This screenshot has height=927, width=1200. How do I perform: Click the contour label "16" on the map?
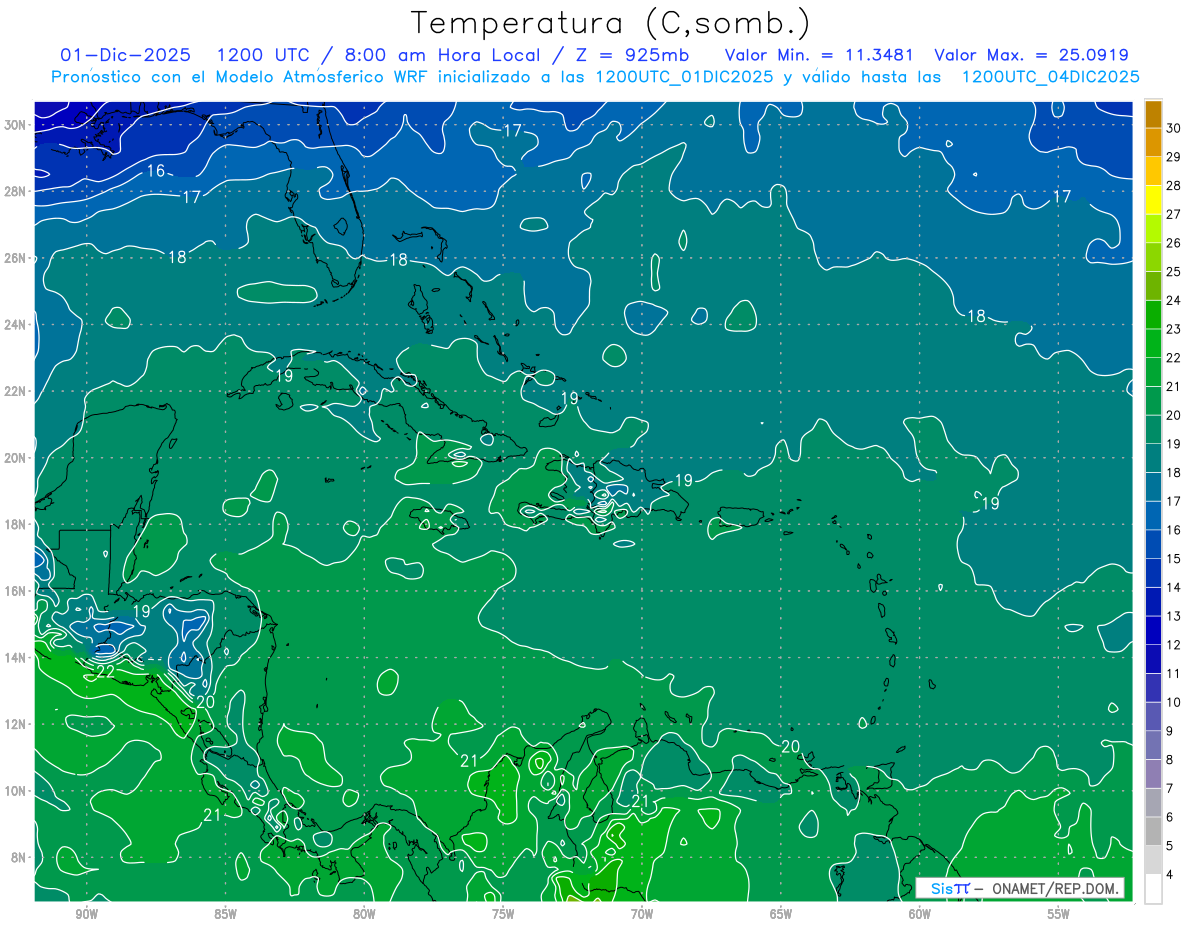tap(156, 171)
